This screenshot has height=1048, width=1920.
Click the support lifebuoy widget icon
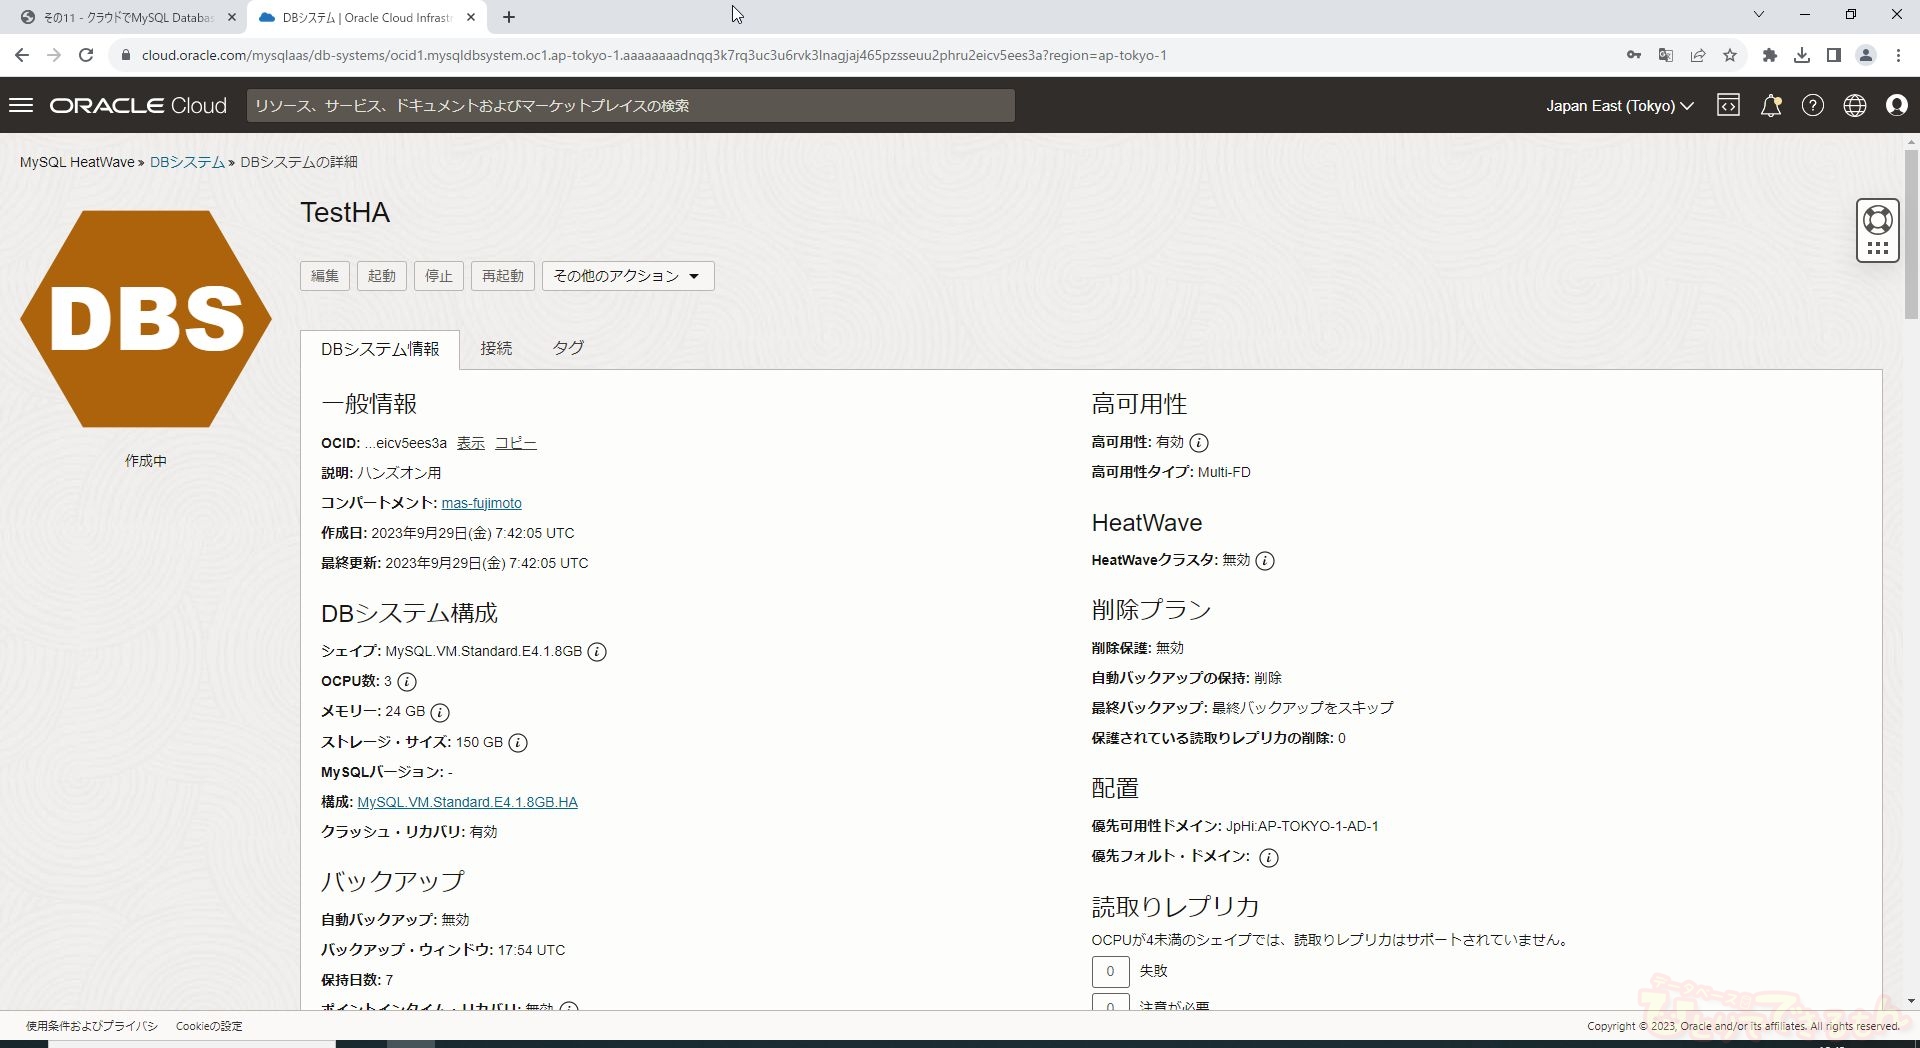(x=1877, y=220)
